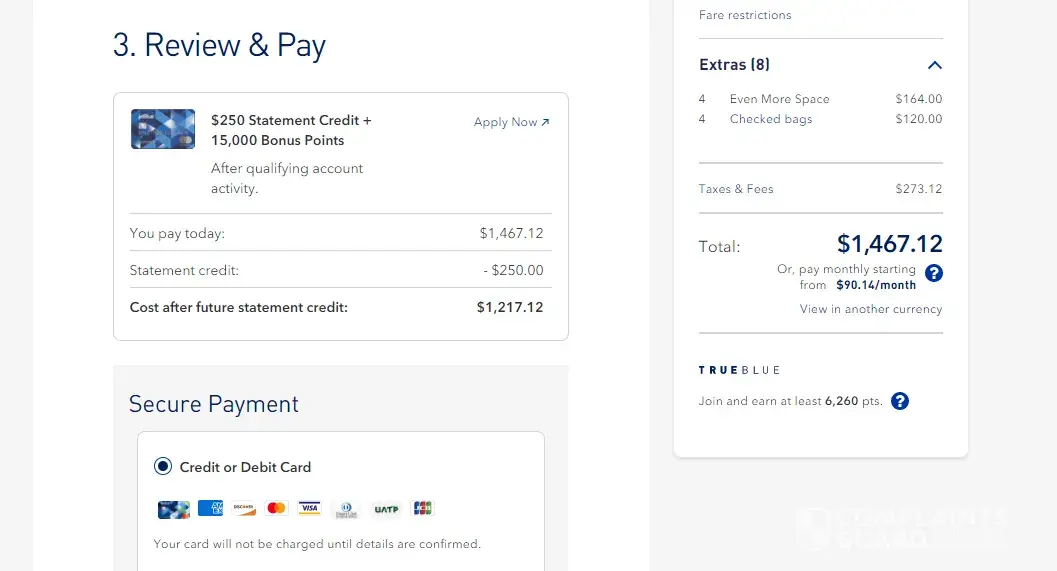Click the $90.14/month payment text
The image size is (1057, 571).
(x=876, y=285)
